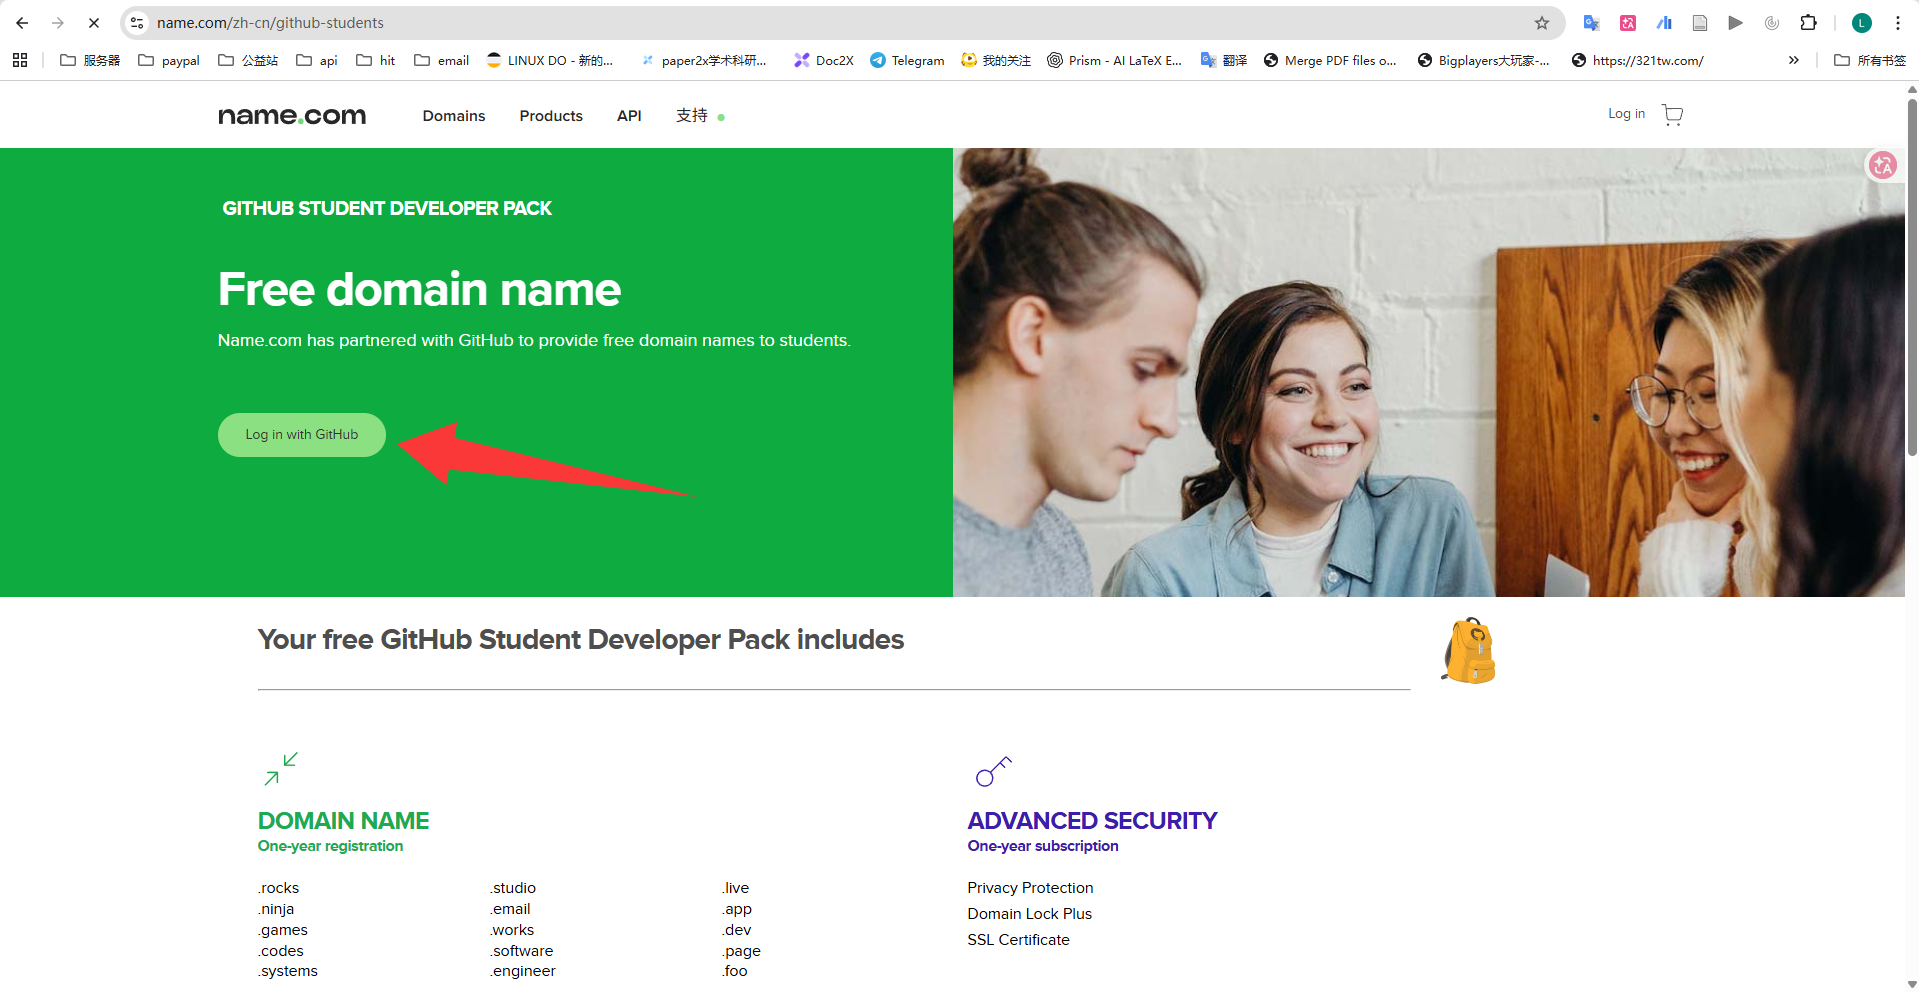Click the yellow backpack image

1469,651
